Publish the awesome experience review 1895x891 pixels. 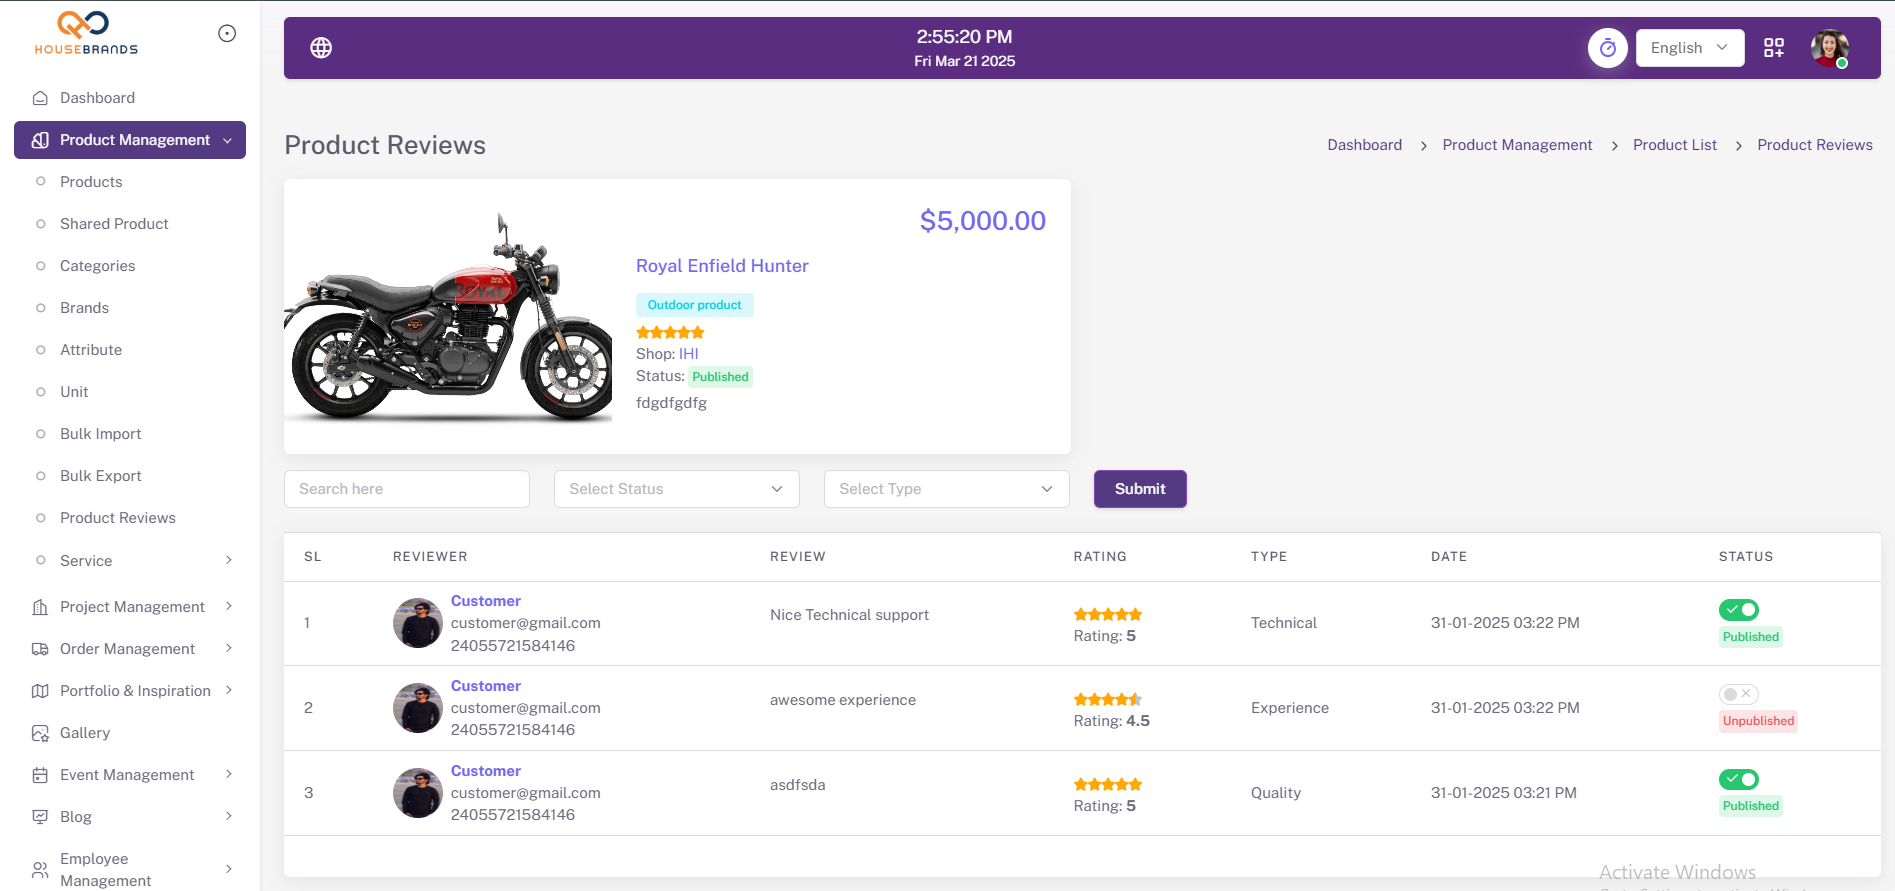click(1738, 694)
